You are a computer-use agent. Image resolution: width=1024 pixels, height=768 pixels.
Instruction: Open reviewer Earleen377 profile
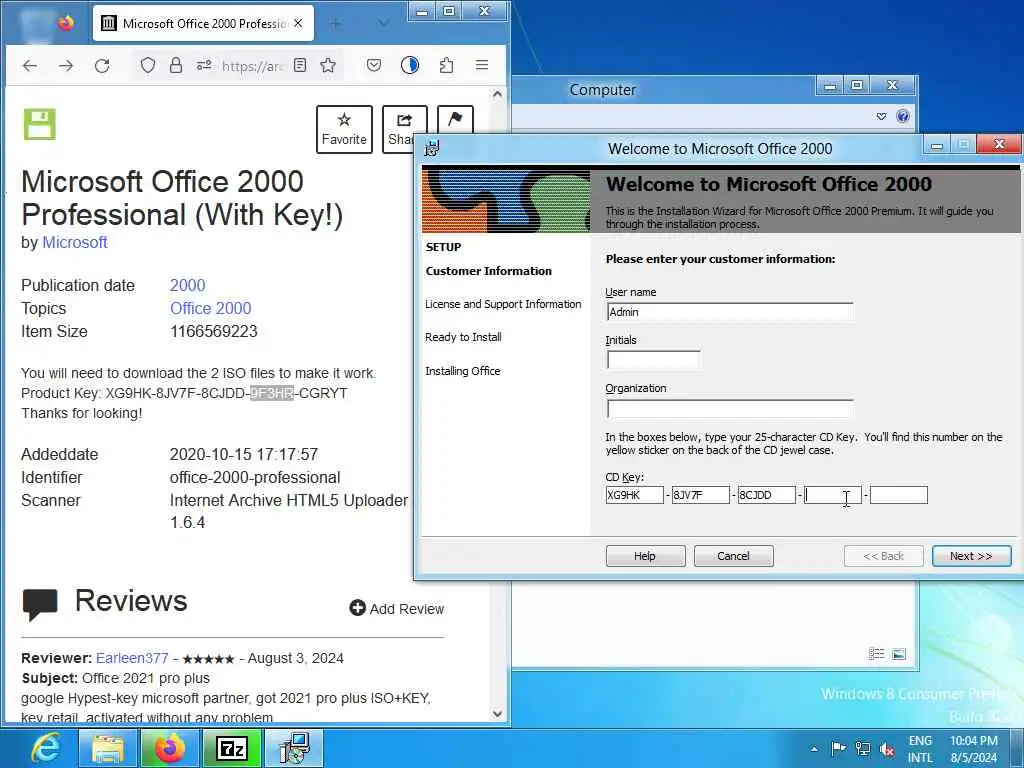132,658
